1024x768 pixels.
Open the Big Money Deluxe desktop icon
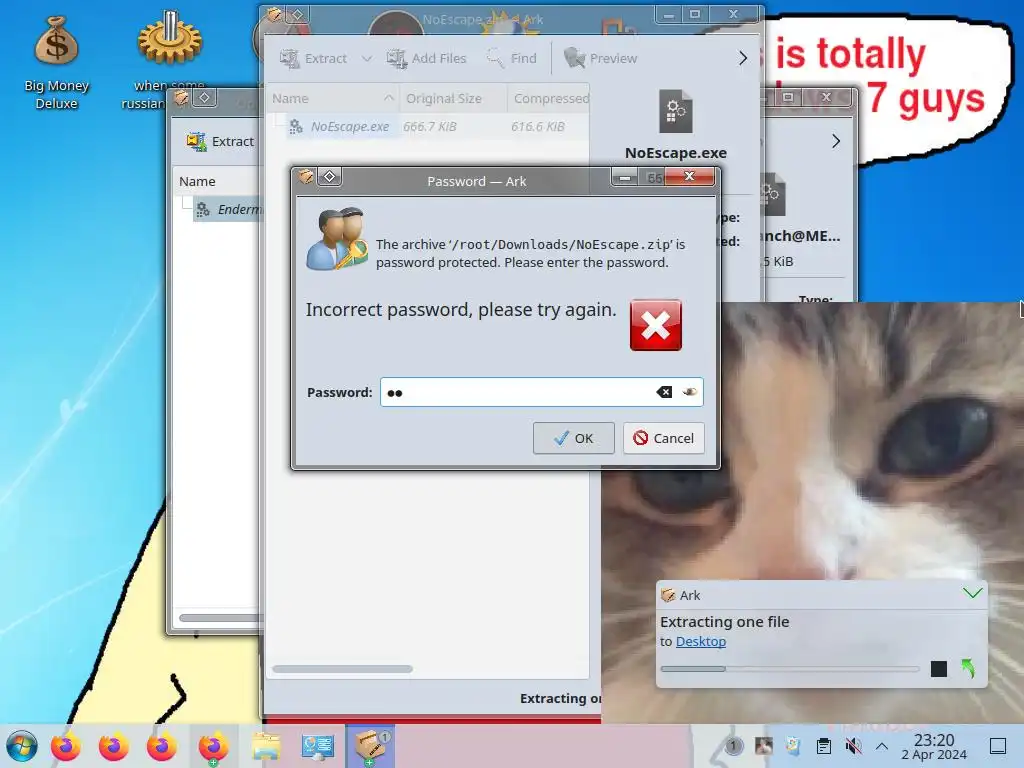pos(56,62)
